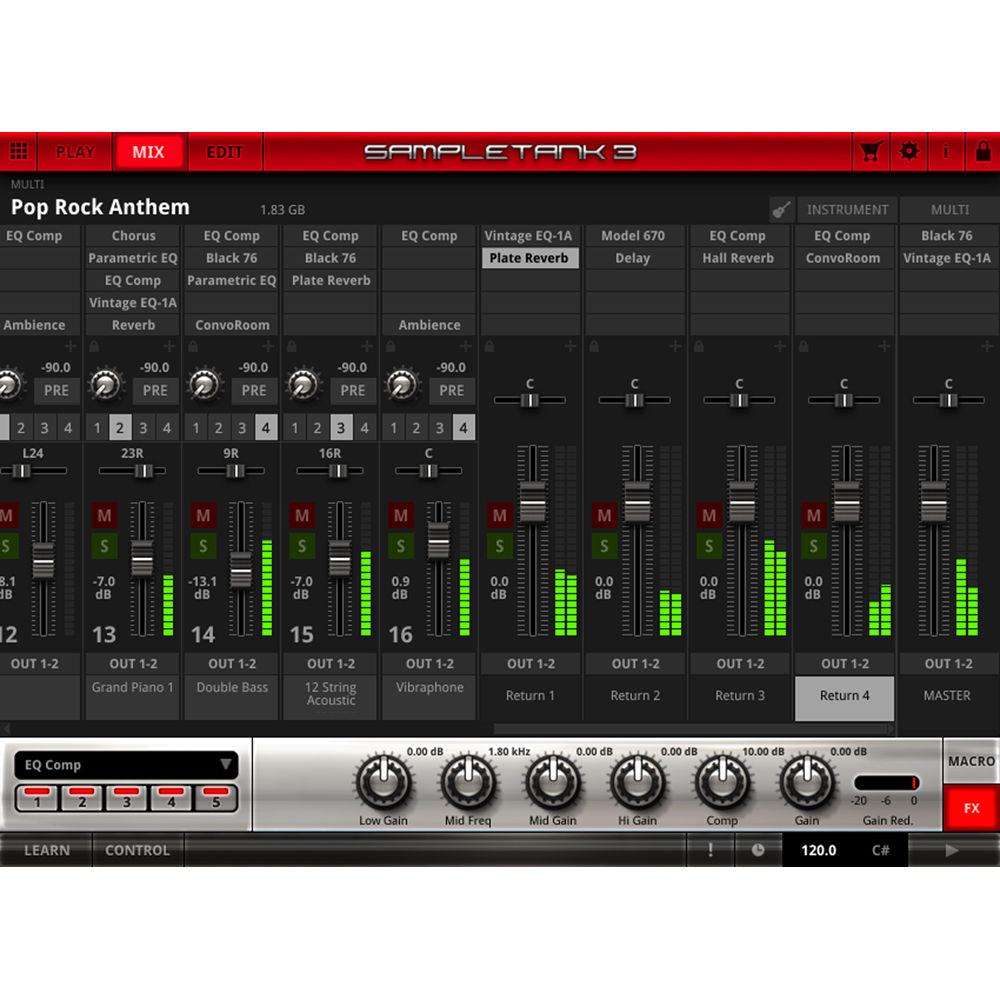Open the settings gear menu
1000x1000 pixels.
(x=908, y=151)
